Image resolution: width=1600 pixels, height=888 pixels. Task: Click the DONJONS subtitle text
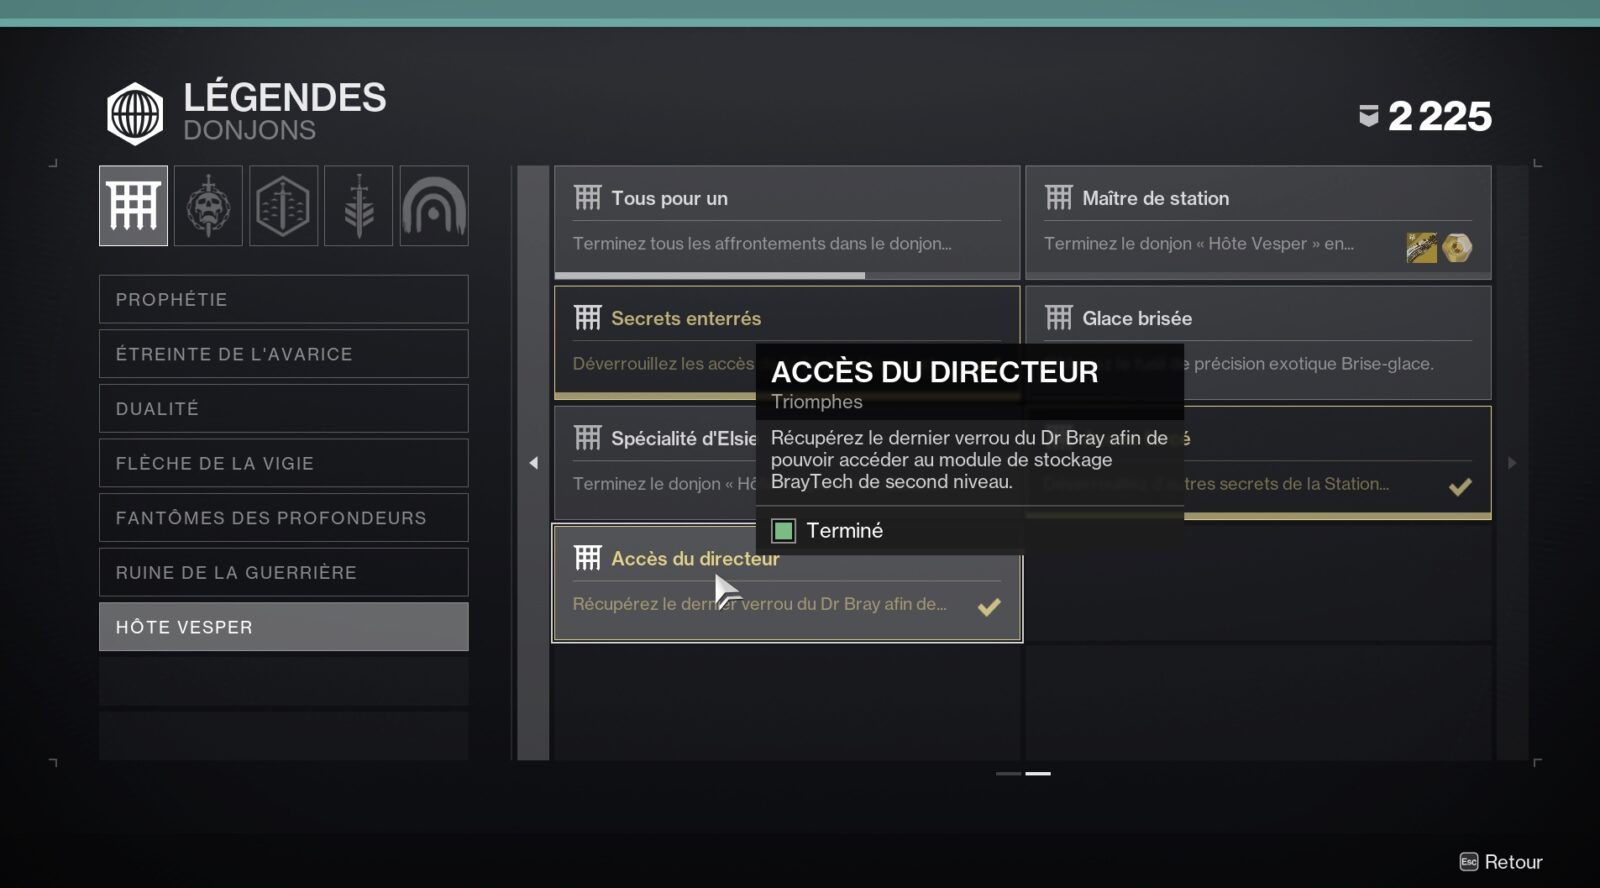pos(249,130)
